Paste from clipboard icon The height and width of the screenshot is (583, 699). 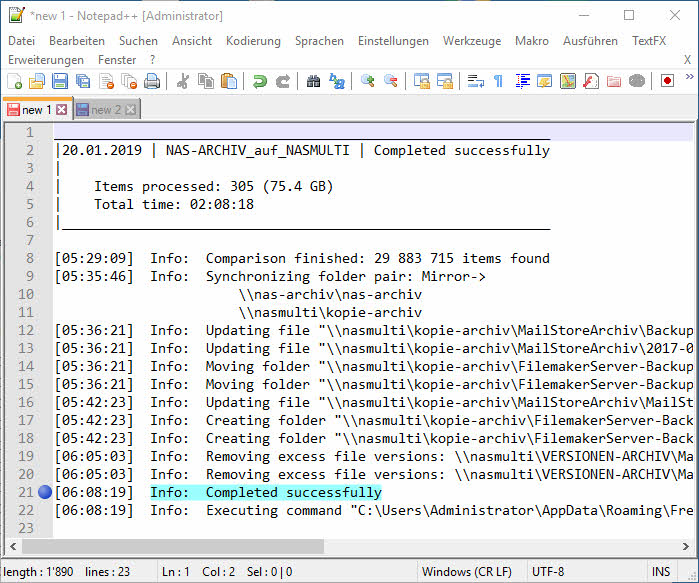coord(229,81)
